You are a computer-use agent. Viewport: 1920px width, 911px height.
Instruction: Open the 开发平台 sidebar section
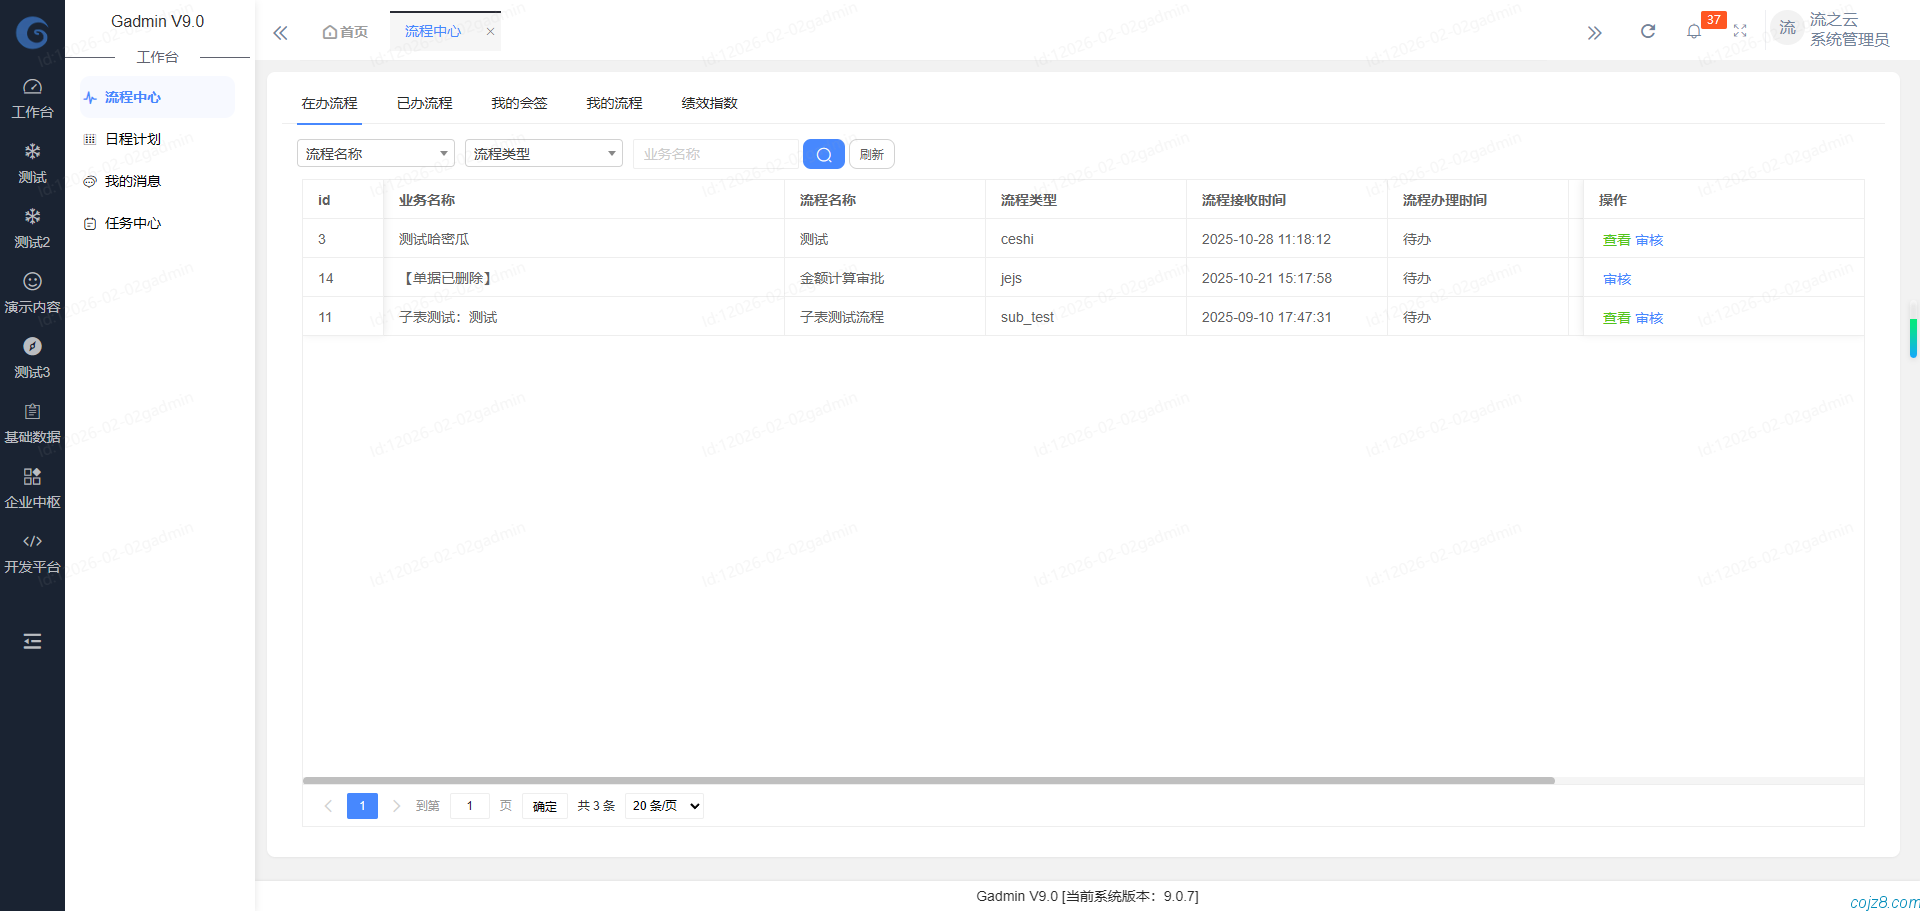(32, 552)
